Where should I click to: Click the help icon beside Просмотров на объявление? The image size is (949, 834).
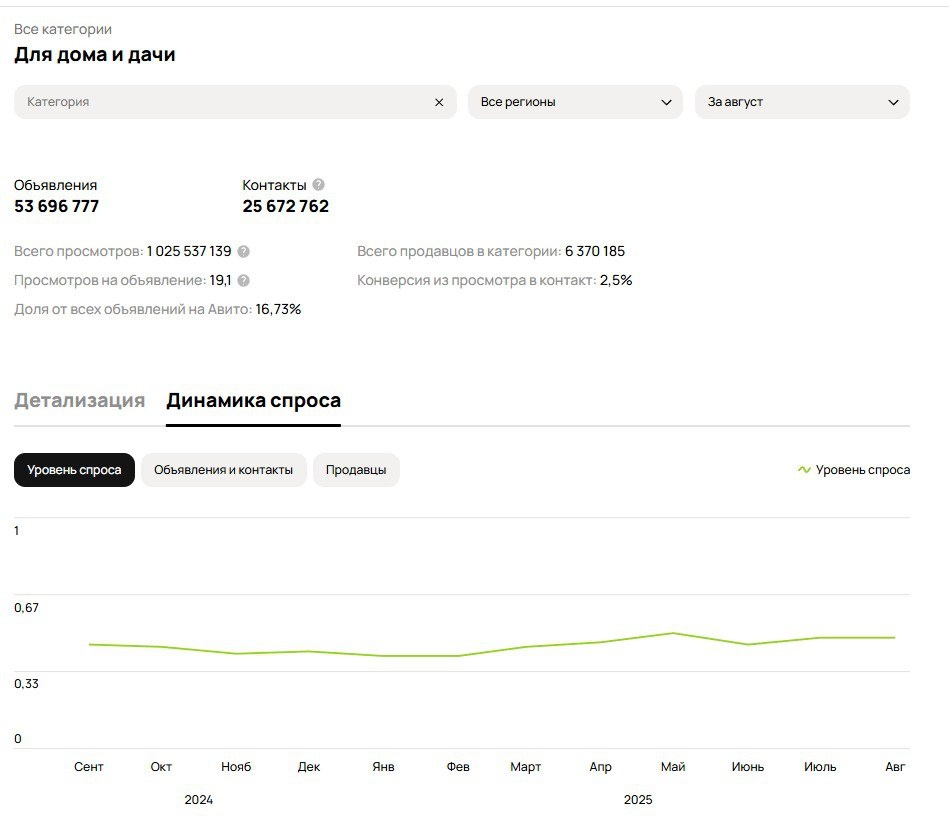(243, 281)
